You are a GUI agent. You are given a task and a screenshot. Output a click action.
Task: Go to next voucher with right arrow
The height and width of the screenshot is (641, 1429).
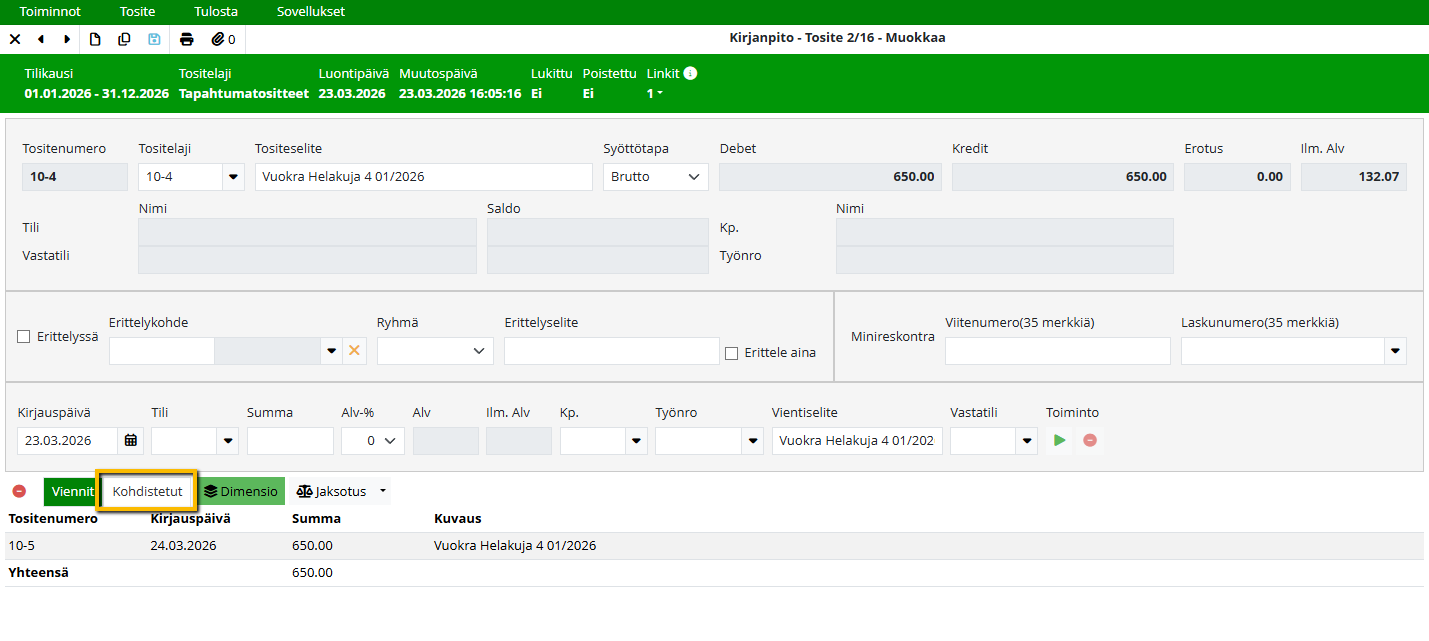point(67,40)
